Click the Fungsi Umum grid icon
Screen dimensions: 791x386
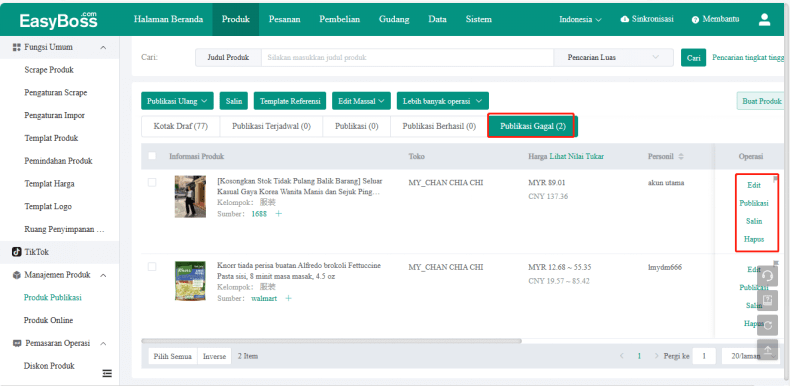pyautogui.click(x=17, y=47)
